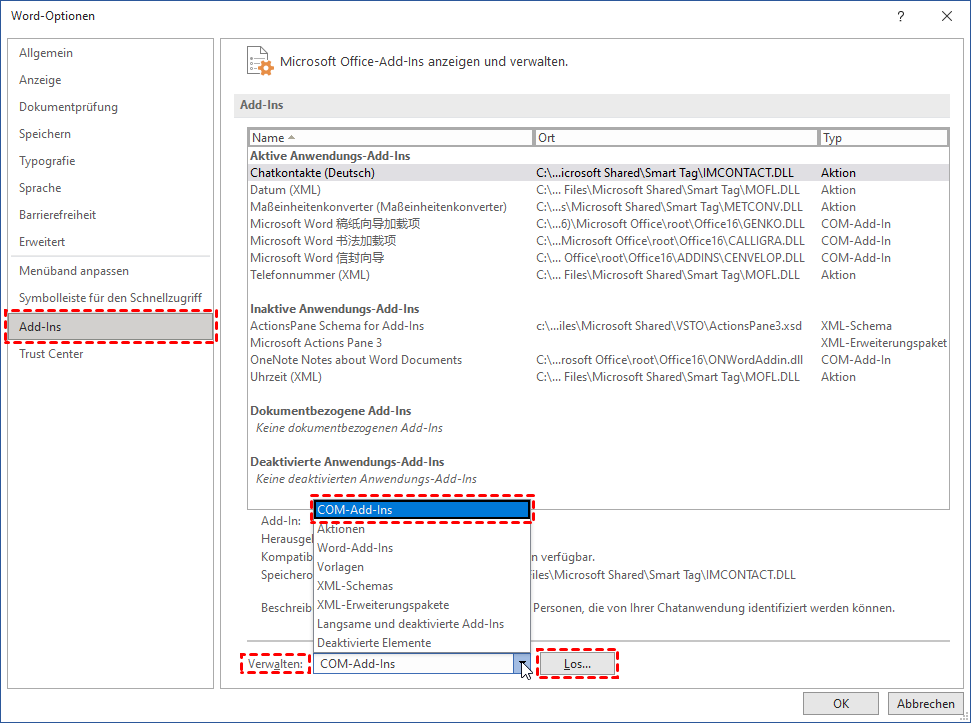Click the Add-Ins gear document icon
The width and height of the screenshot is (971, 723).
tap(259, 61)
